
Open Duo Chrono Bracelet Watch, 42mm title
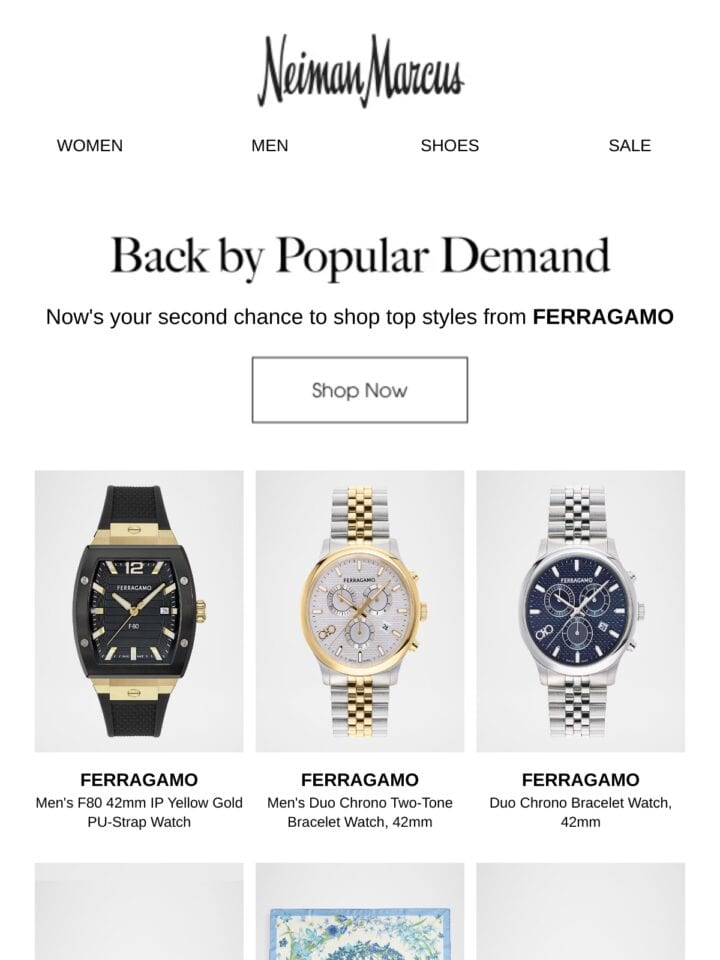(580, 812)
